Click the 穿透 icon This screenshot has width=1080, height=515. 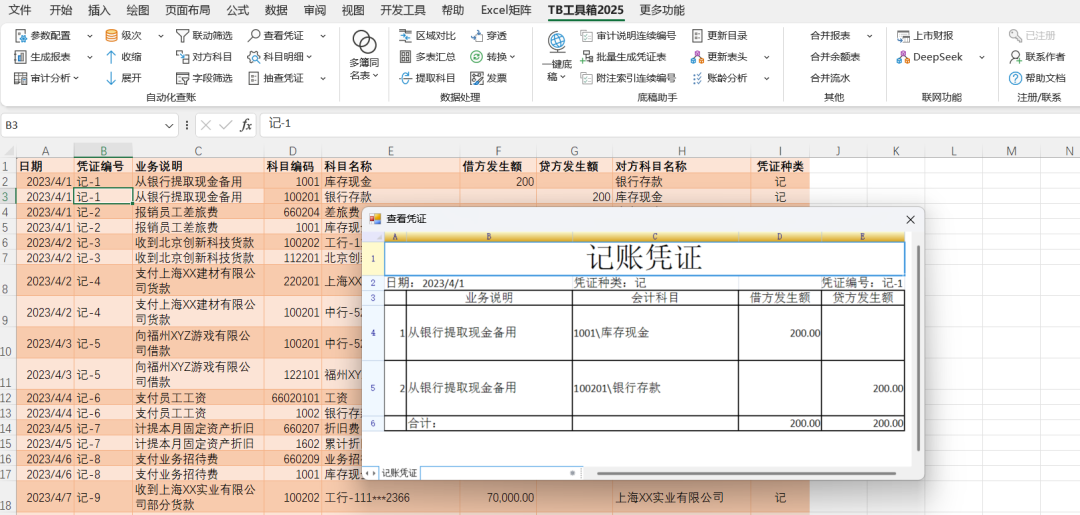pos(477,36)
